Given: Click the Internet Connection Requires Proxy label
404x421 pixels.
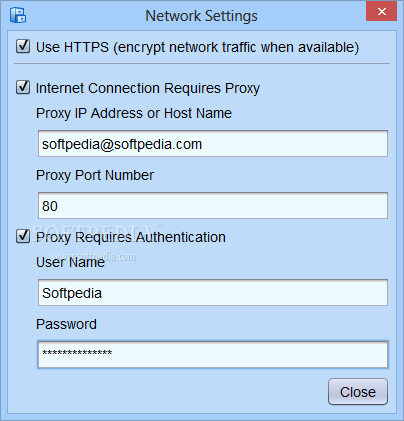Looking at the screenshot, I should 148,88.
